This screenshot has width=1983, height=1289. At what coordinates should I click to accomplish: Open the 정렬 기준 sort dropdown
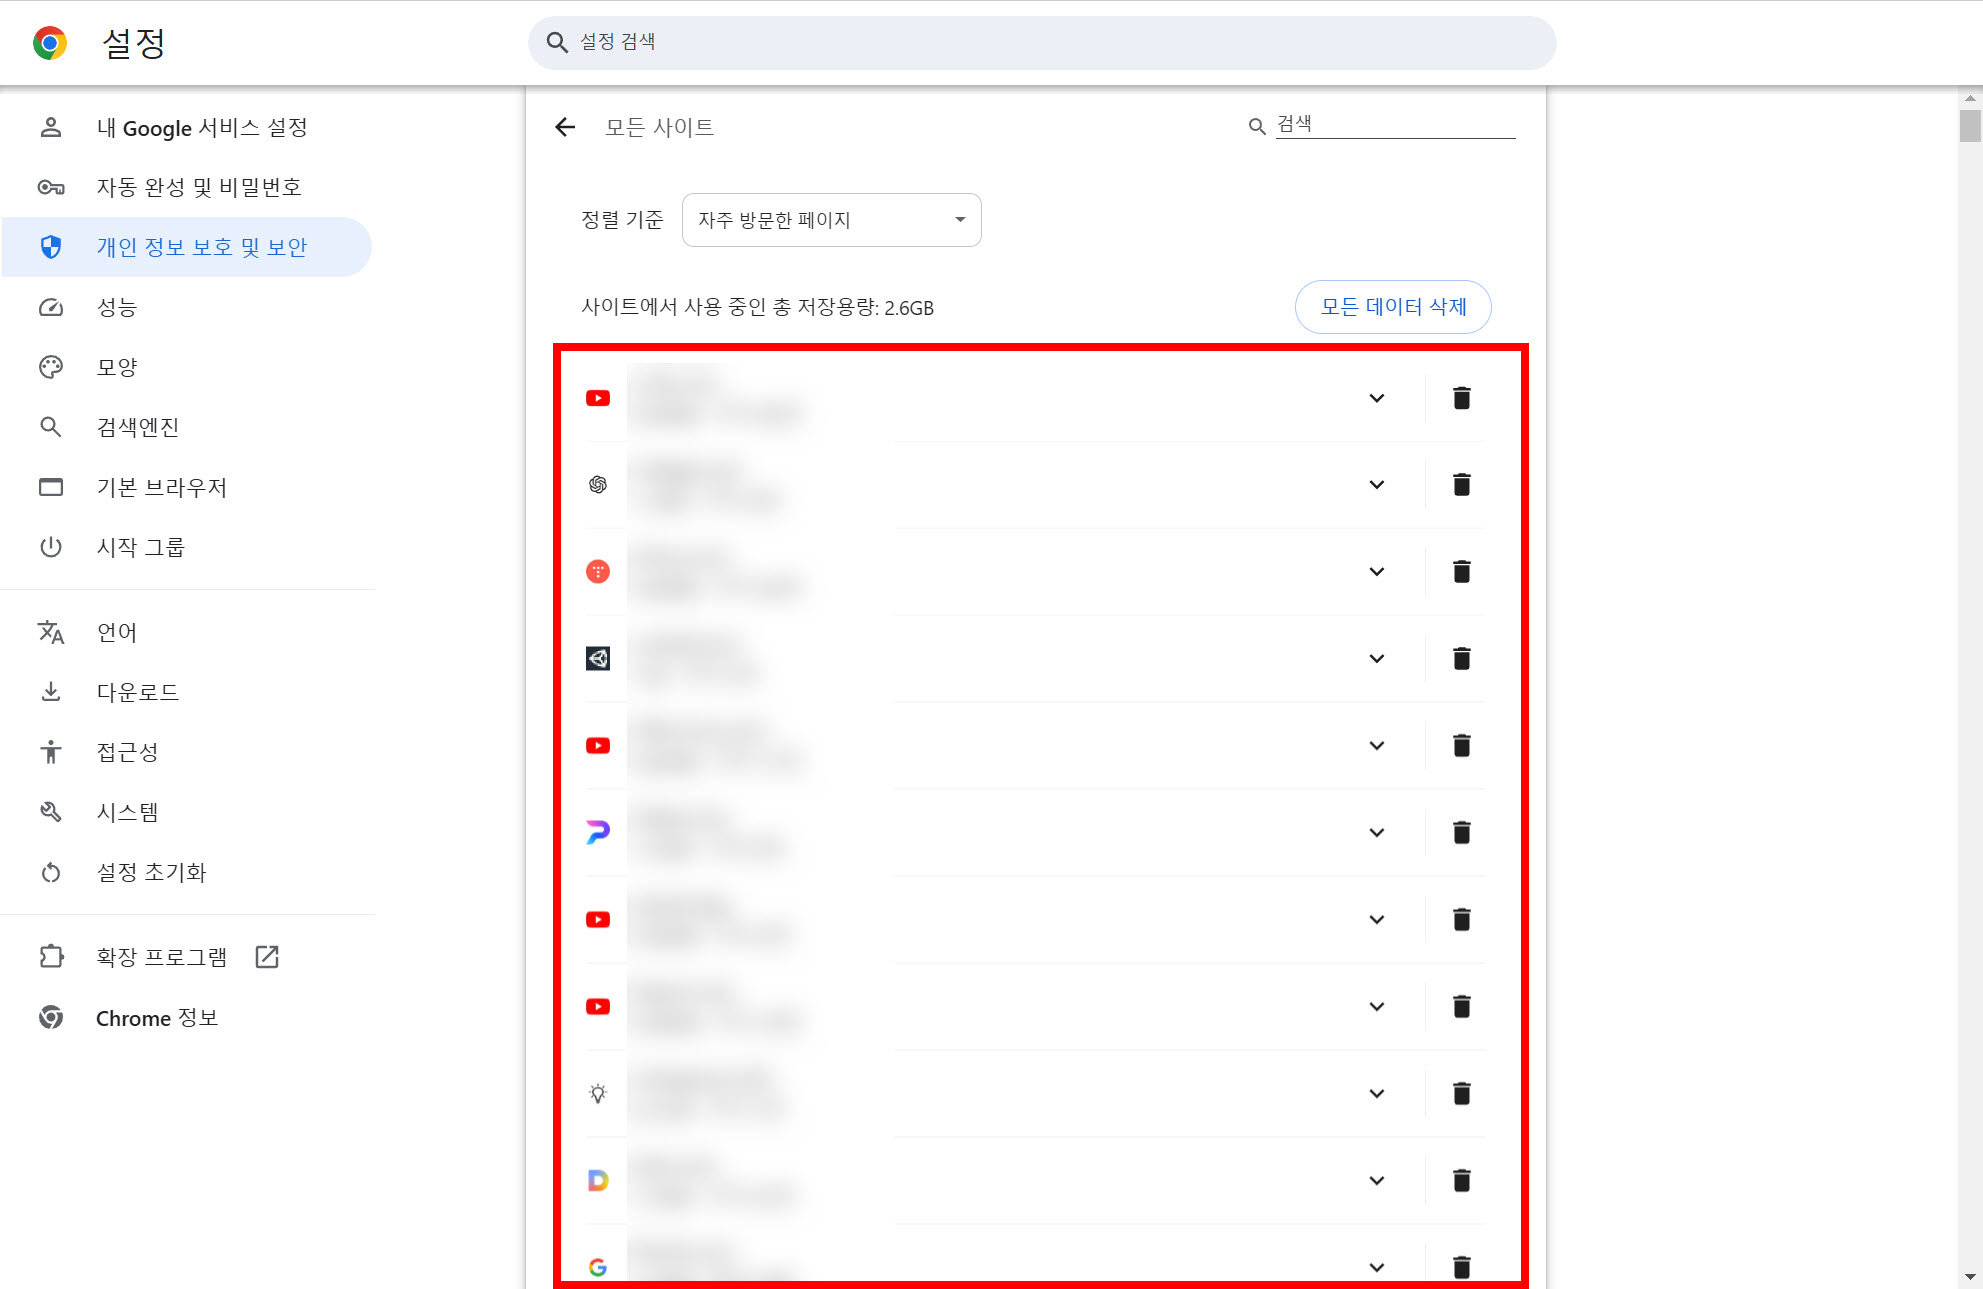(831, 220)
